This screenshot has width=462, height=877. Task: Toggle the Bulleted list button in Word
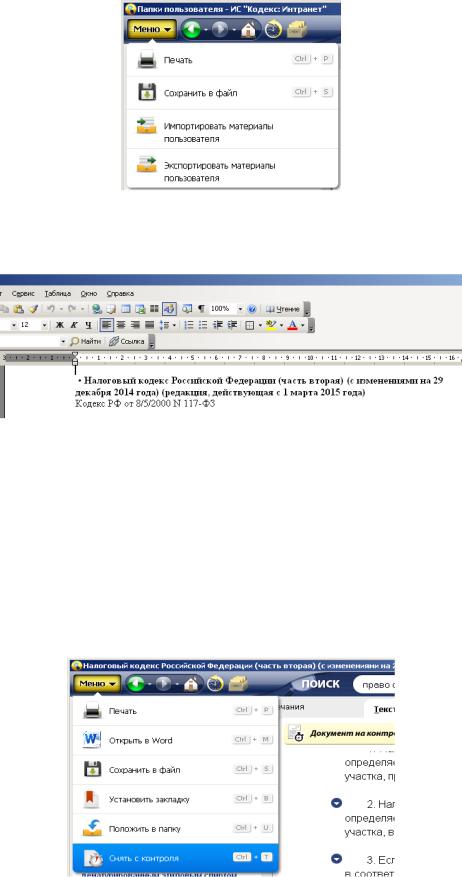click(x=203, y=325)
